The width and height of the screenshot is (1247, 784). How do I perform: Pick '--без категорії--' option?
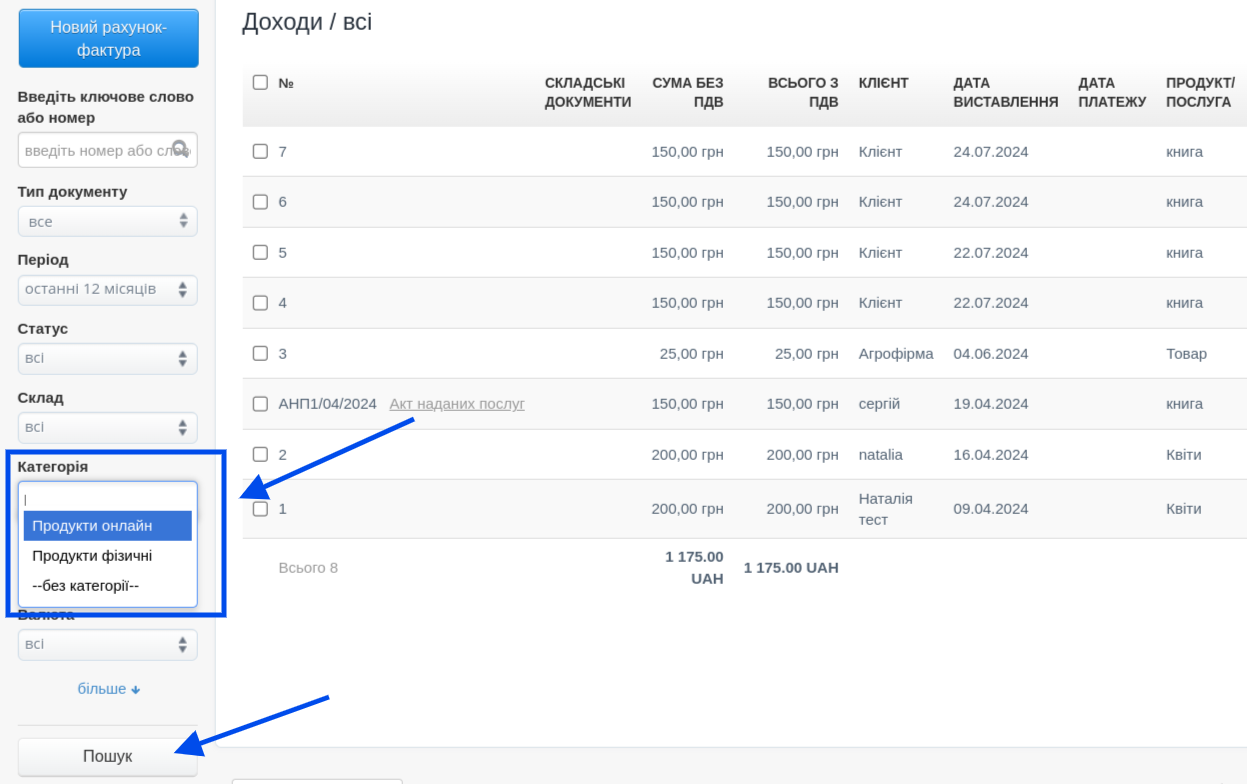107,585
